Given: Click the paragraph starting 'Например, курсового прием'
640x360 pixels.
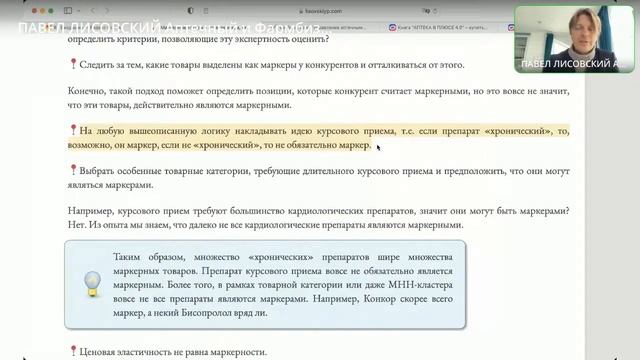Looking at the screenshot, I should coord(318,218).
